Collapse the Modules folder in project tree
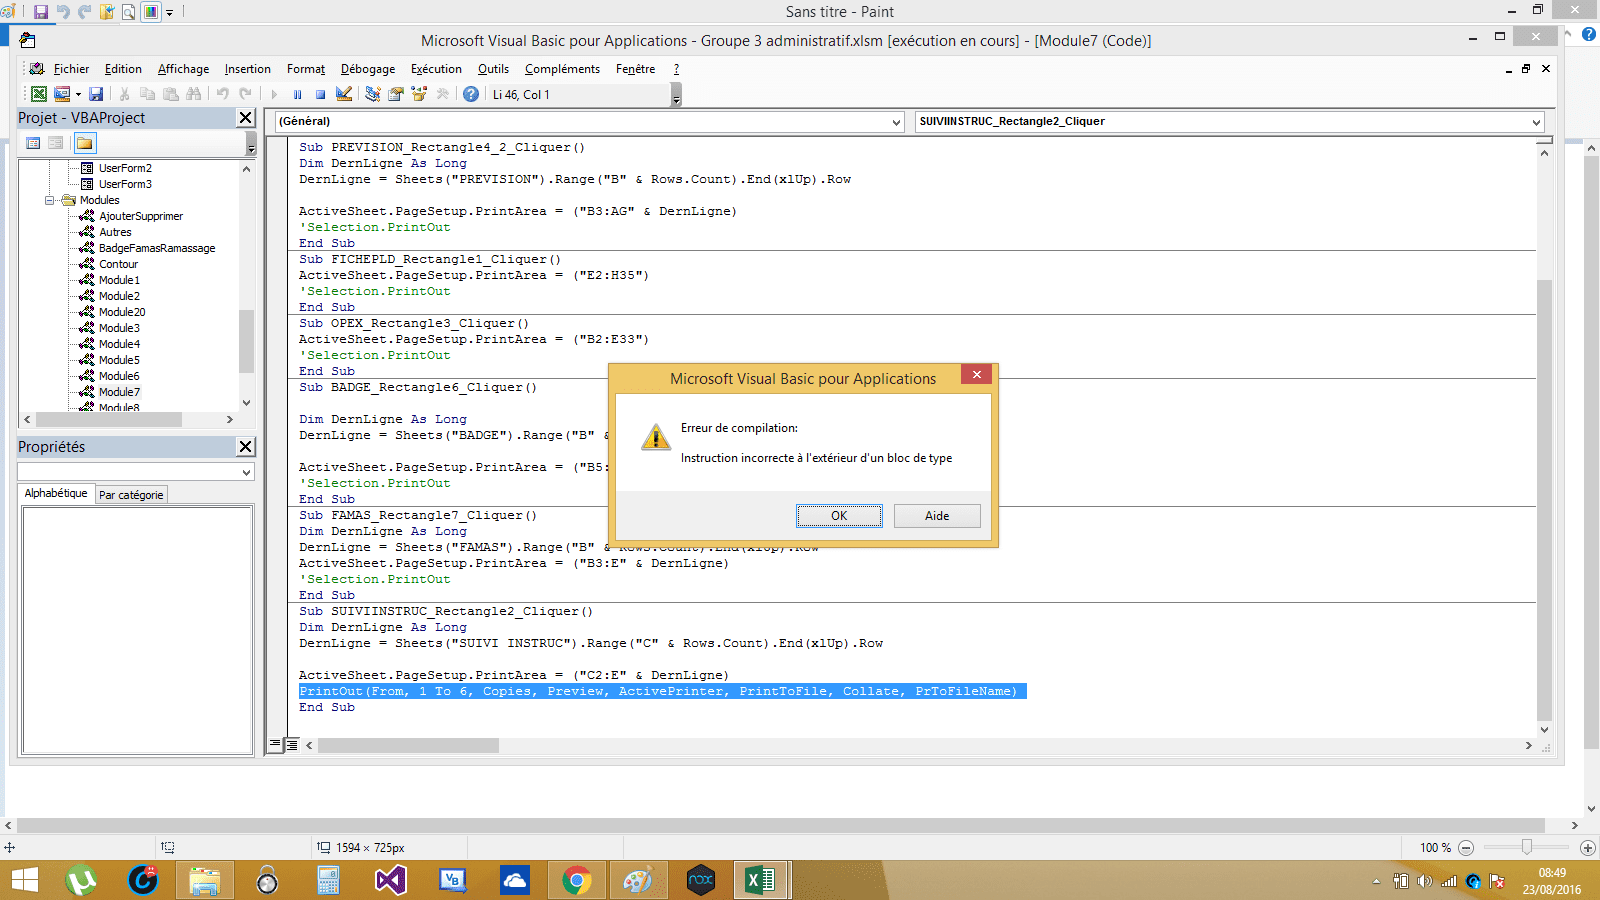 click(x=50, y=200)
